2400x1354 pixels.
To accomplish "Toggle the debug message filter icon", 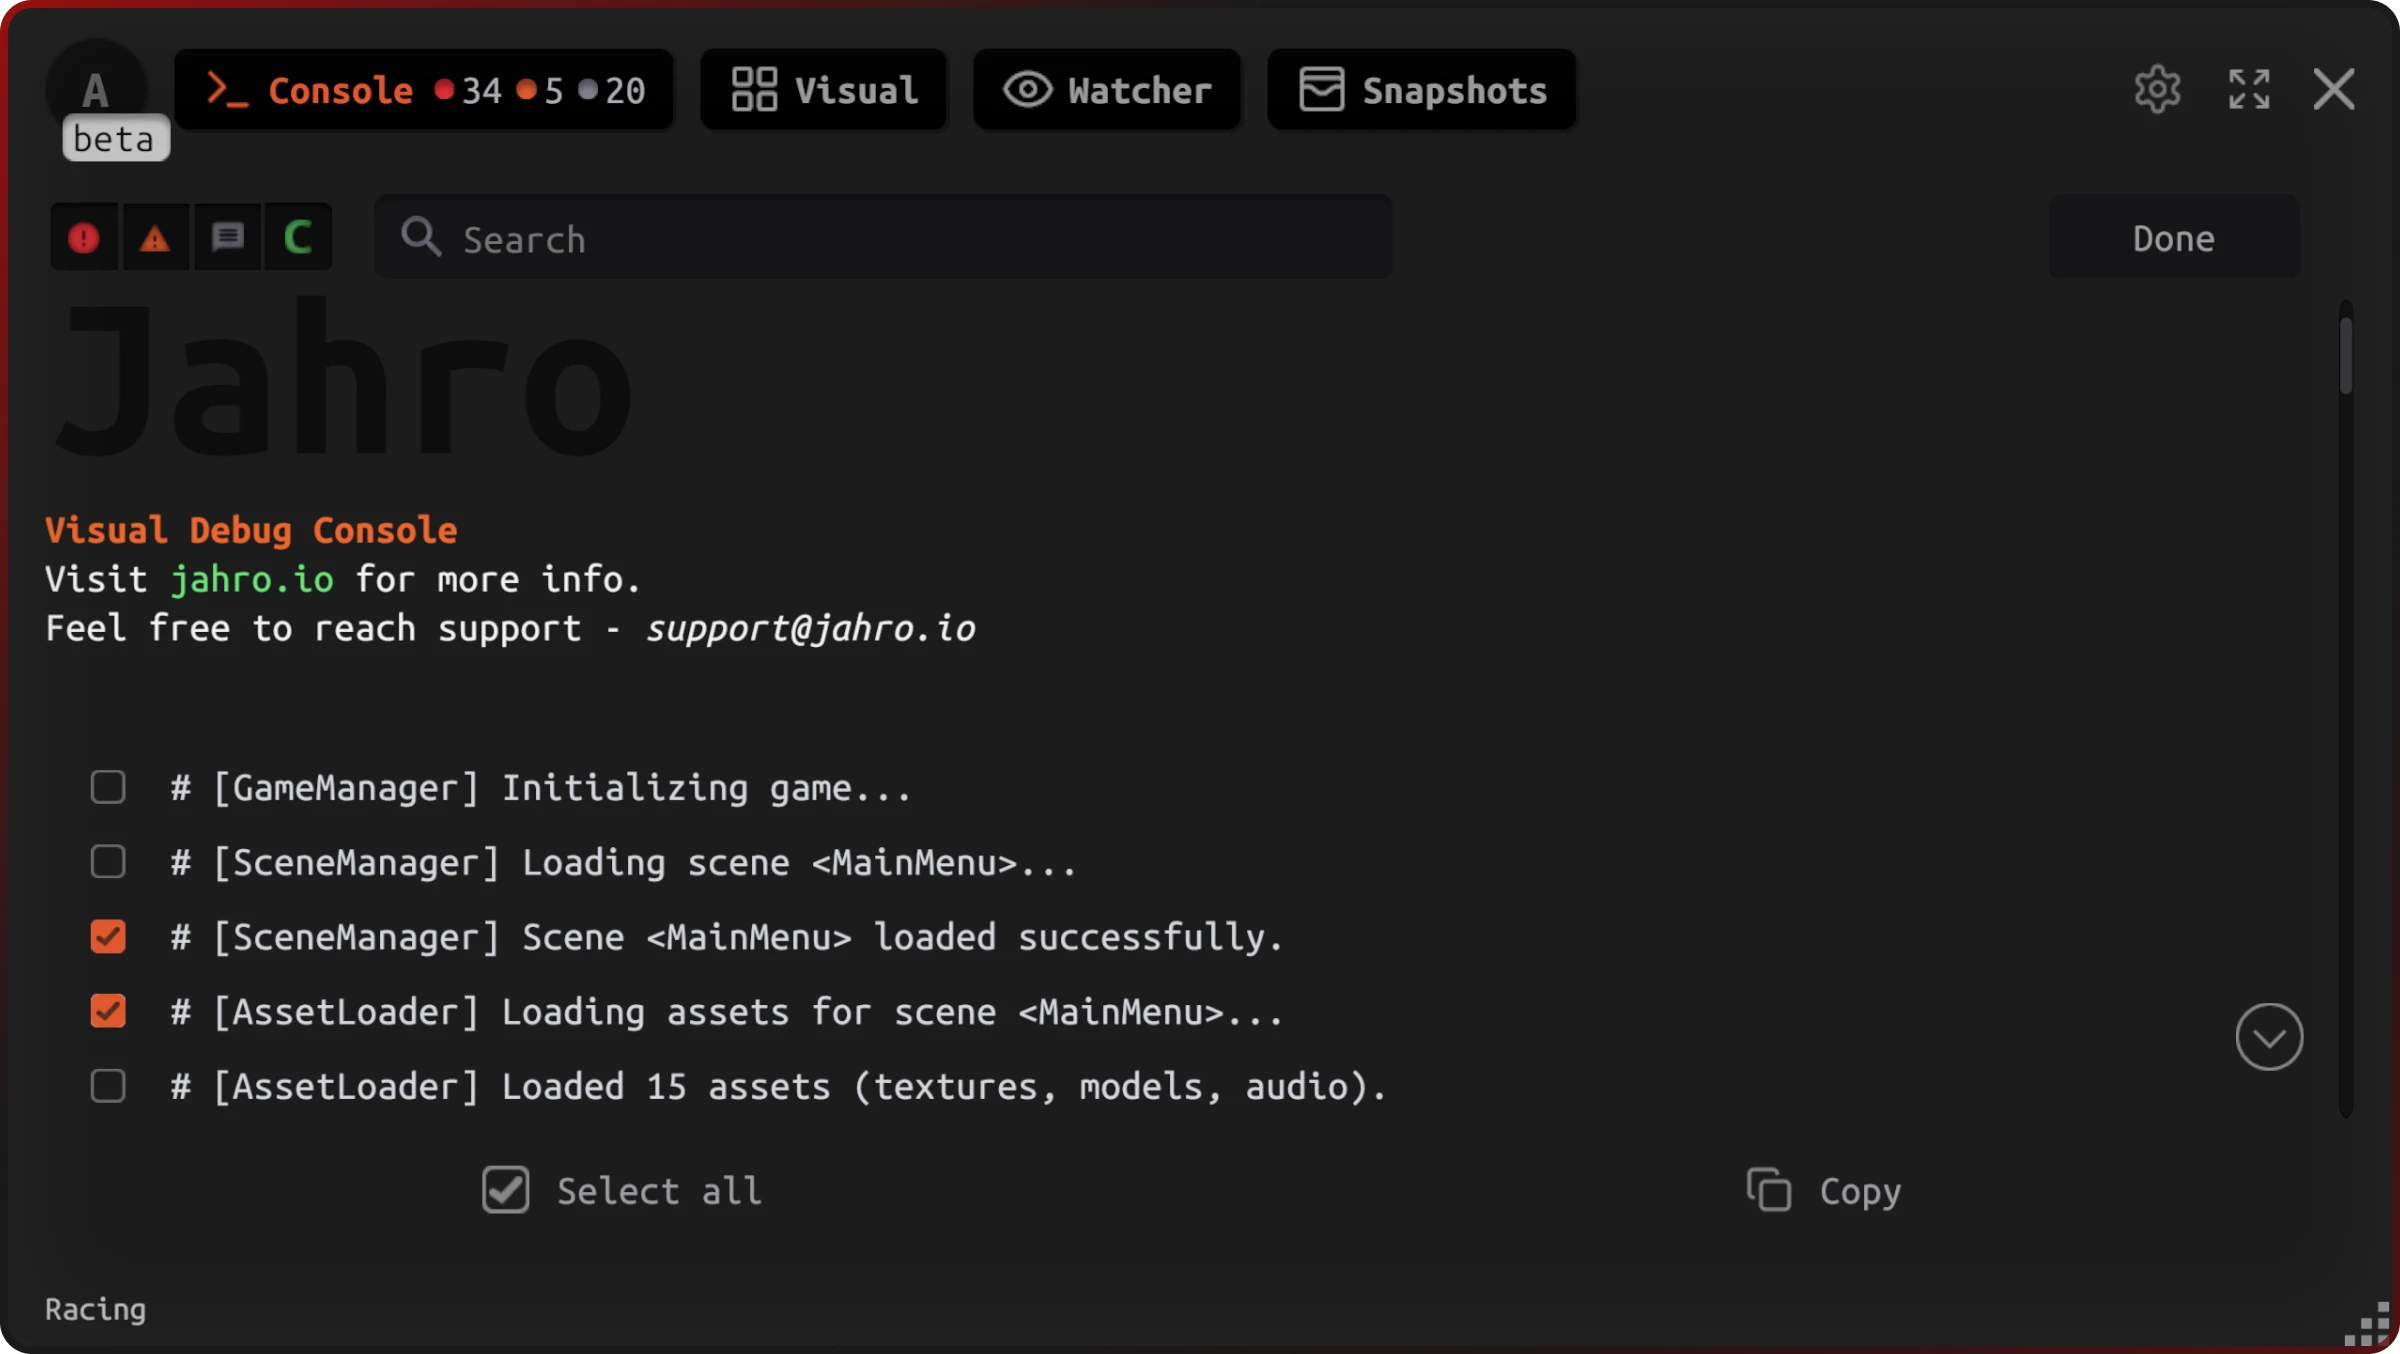I will coord(227,238).
